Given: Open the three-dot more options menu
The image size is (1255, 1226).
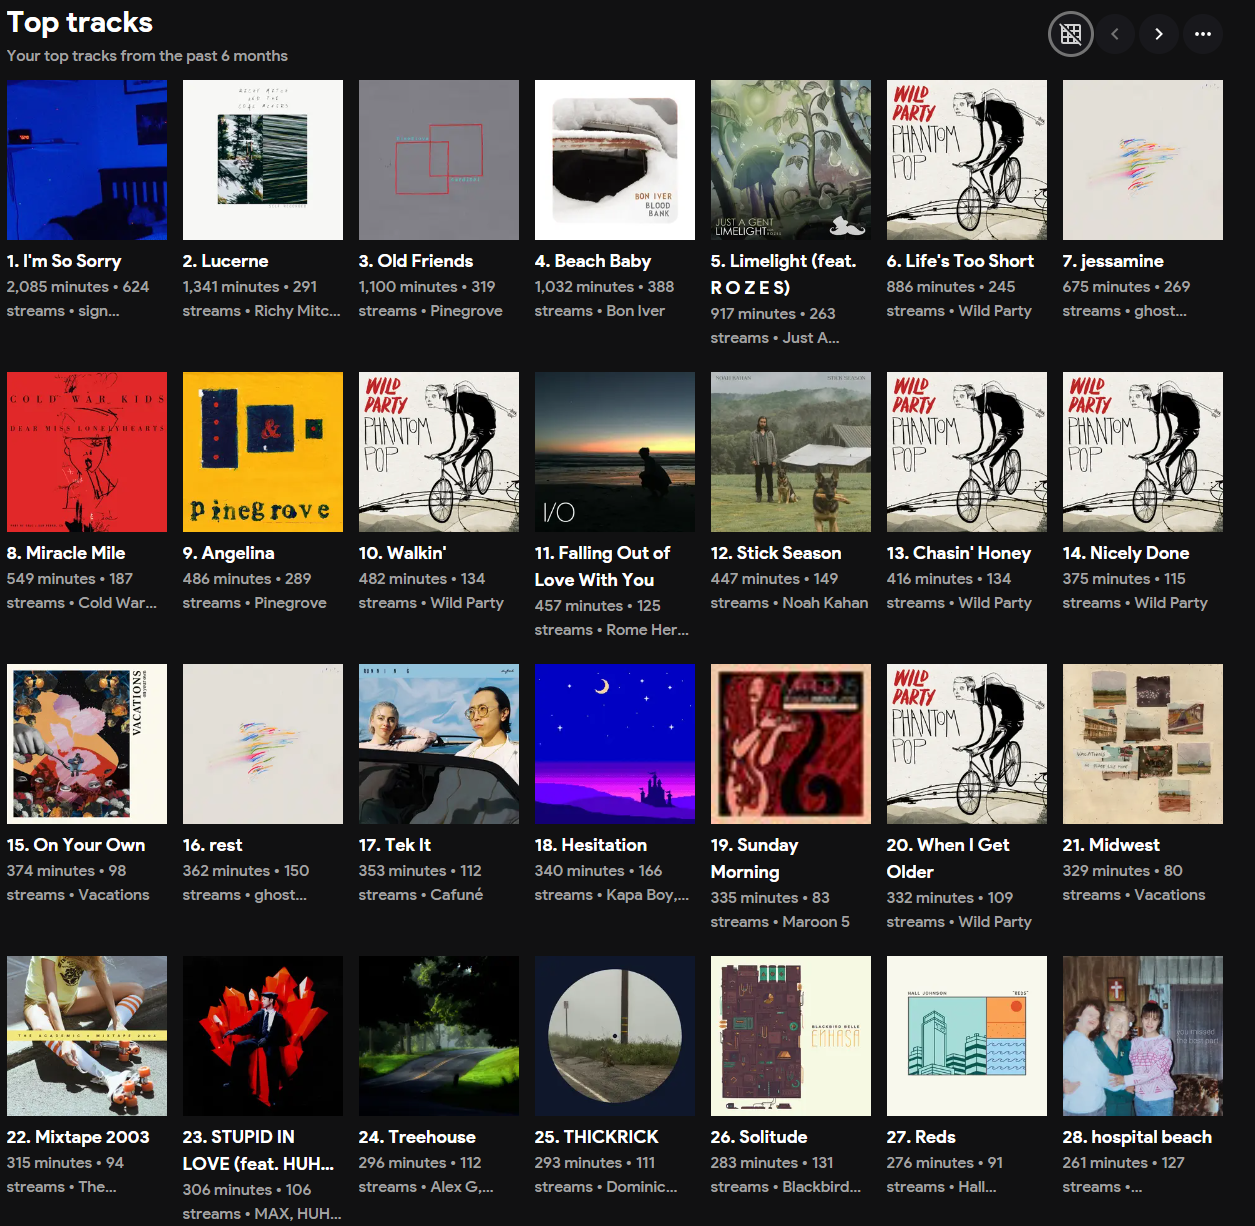Looking at the screenshot, I should point(1203,34).
